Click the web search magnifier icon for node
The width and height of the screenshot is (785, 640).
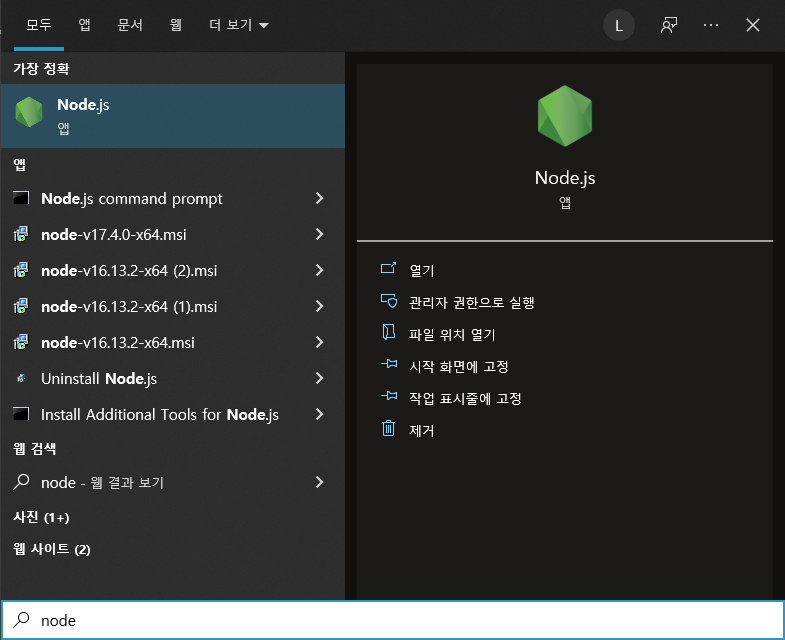21,482
